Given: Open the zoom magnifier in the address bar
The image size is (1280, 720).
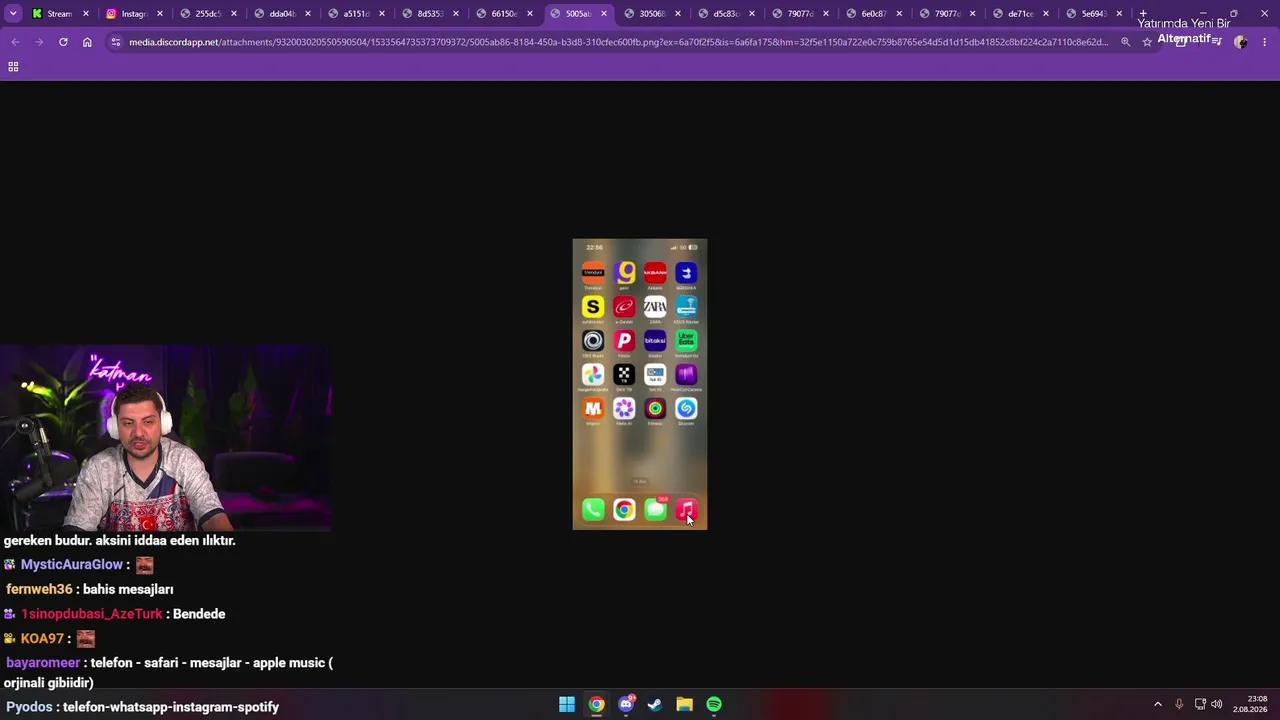Looking at the screenshot, I should click(1125, 42).
